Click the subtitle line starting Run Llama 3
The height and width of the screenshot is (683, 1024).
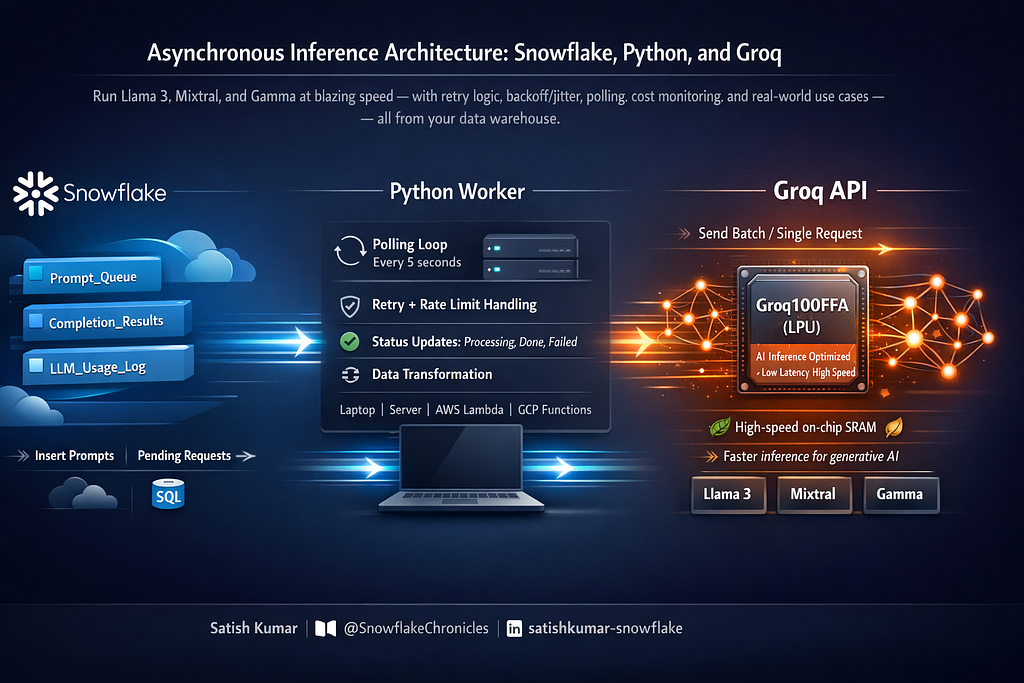tap(488, 97)
